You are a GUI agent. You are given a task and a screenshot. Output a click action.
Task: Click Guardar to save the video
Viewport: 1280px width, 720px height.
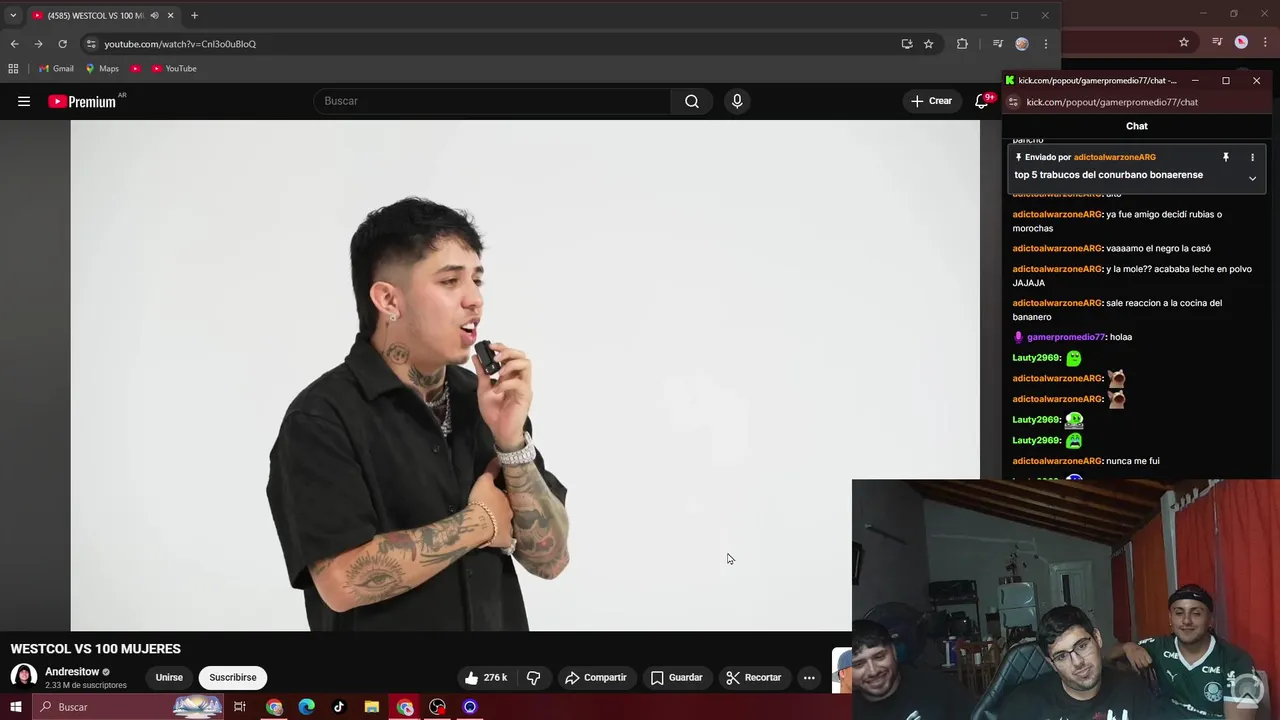click(677, 678)
